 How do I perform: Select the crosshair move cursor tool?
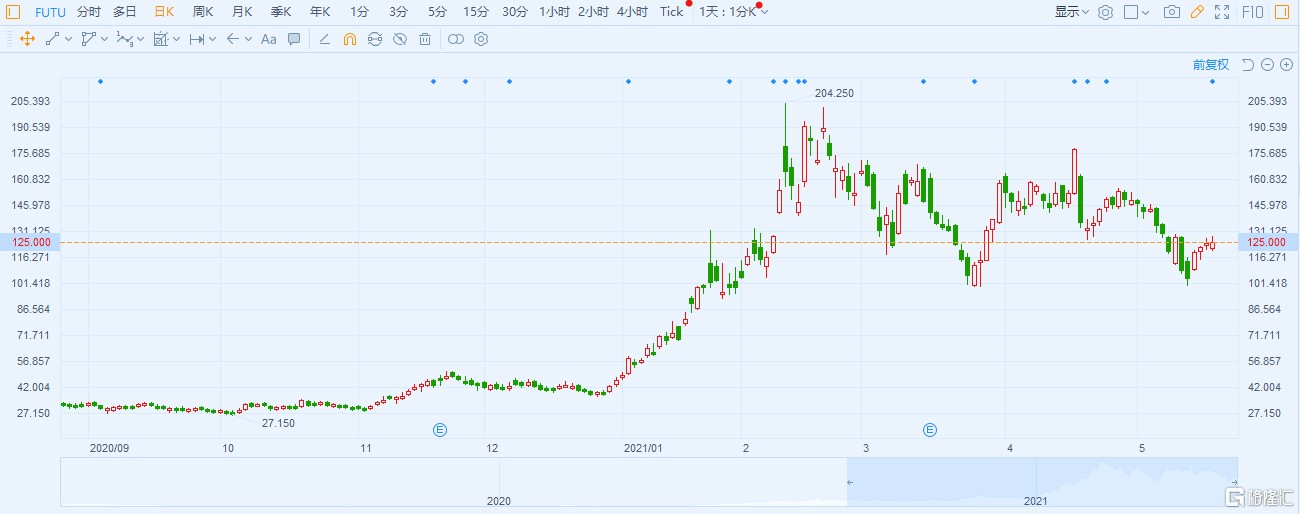point(27,39)
